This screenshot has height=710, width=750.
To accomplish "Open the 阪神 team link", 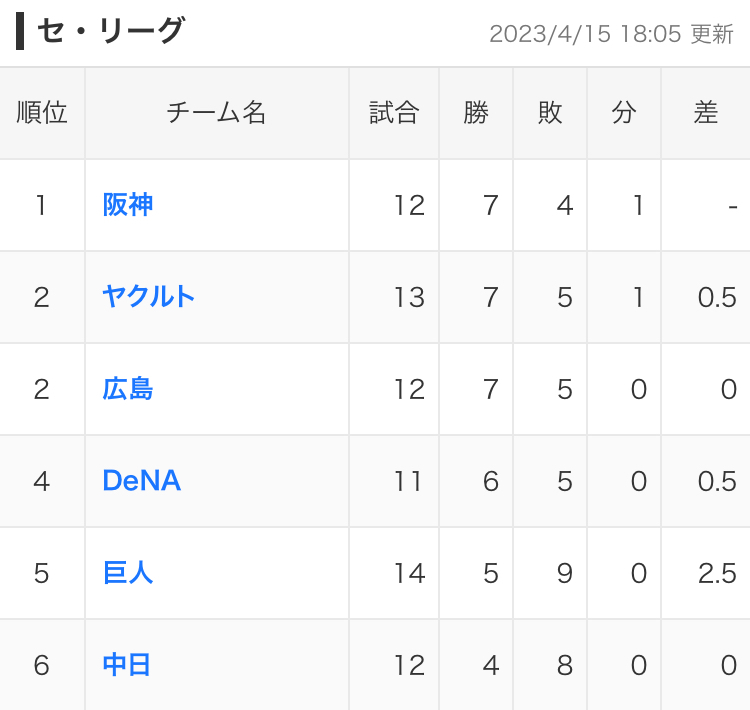I will tap(127, 205).
